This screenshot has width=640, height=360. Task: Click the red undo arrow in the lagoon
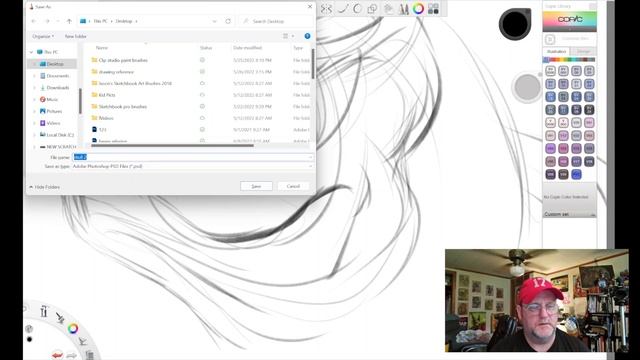point(58,355)
